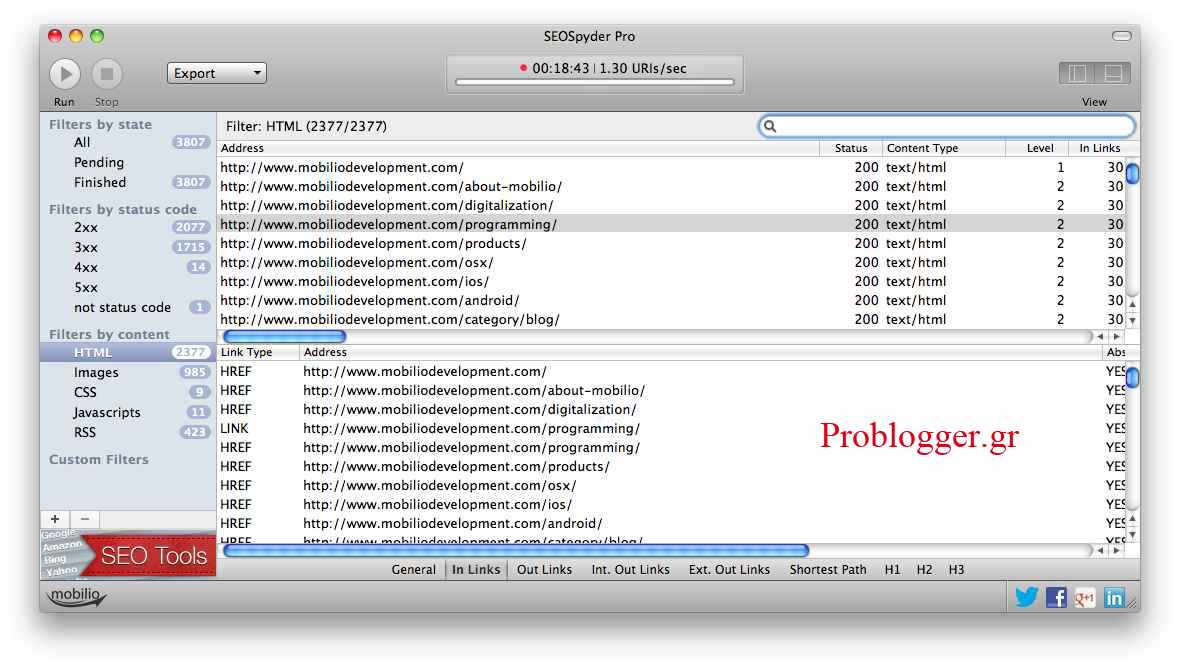This screenshot has height=667, width=1180.
Task: Switch to the Out Links tab
Action: (x=544, y=570)
